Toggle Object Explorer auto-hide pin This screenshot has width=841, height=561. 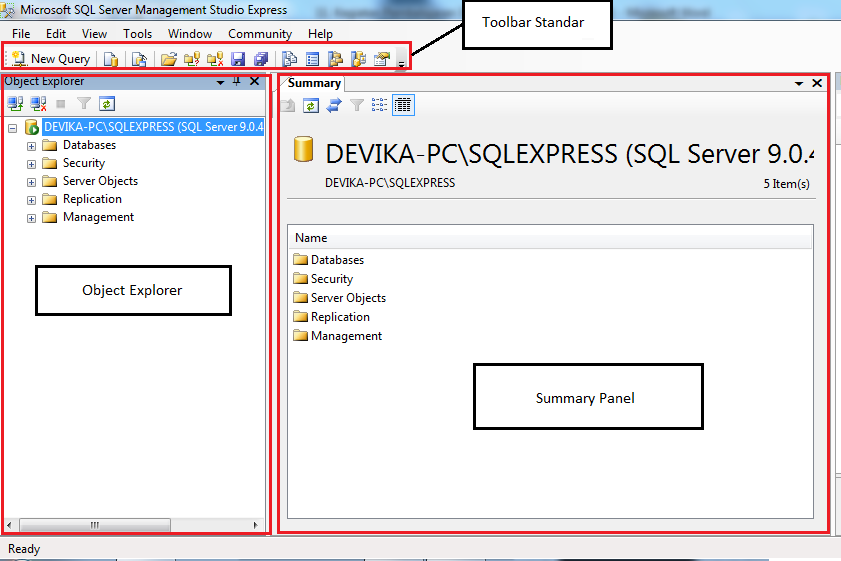237,82
